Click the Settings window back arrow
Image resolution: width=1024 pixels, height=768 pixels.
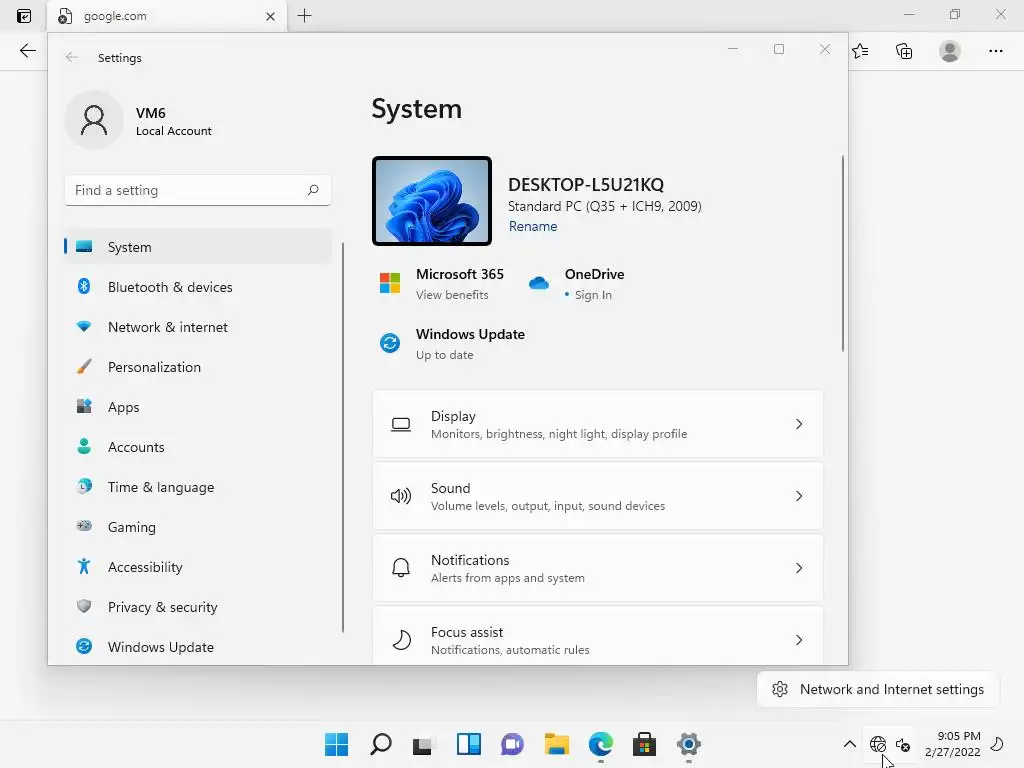[x=72, y=57]
